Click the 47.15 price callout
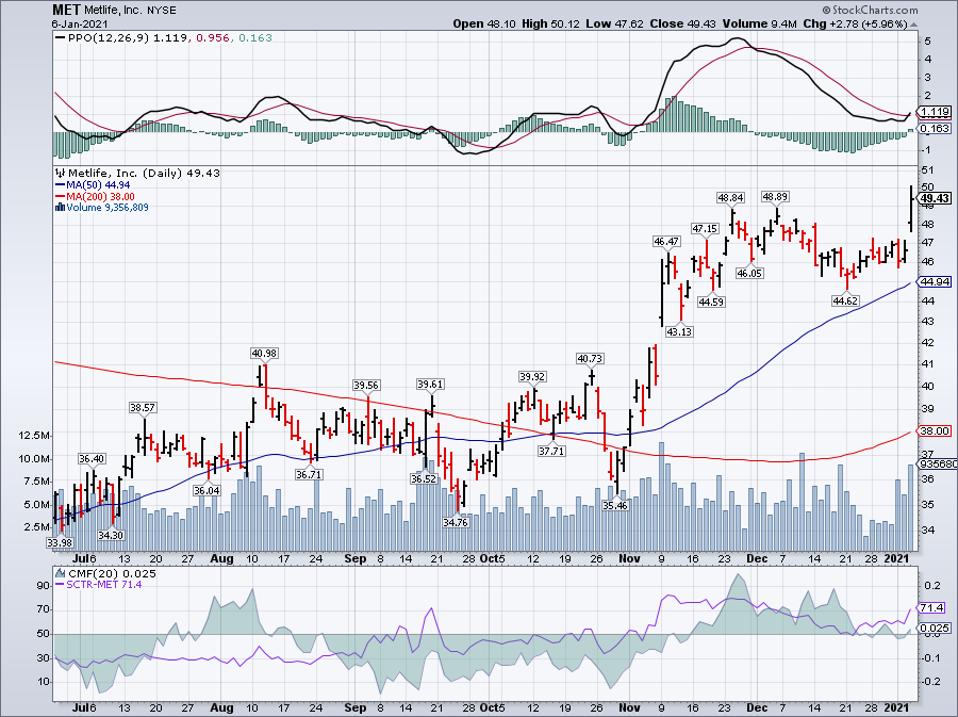The image size is (958, 717). tap(704, 229)
